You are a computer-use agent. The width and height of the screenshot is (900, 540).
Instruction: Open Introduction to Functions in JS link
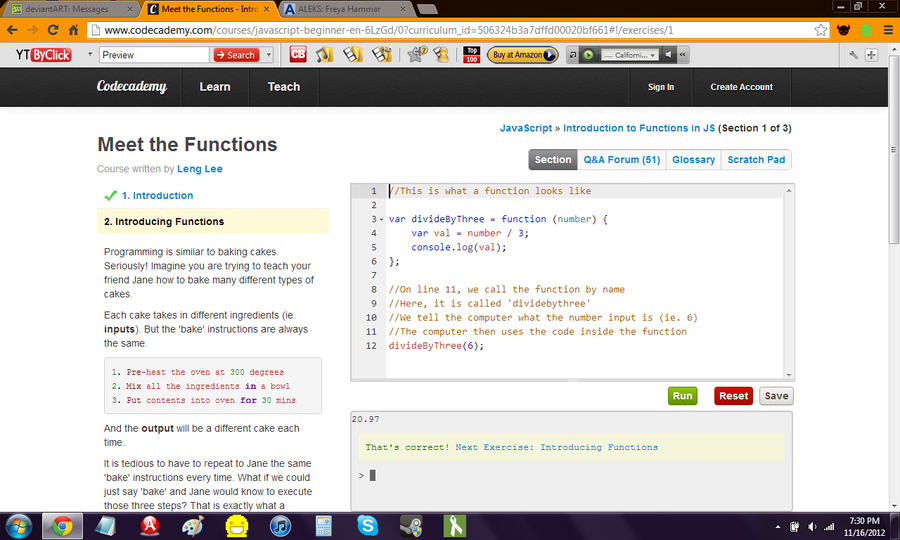pos(639,128)
